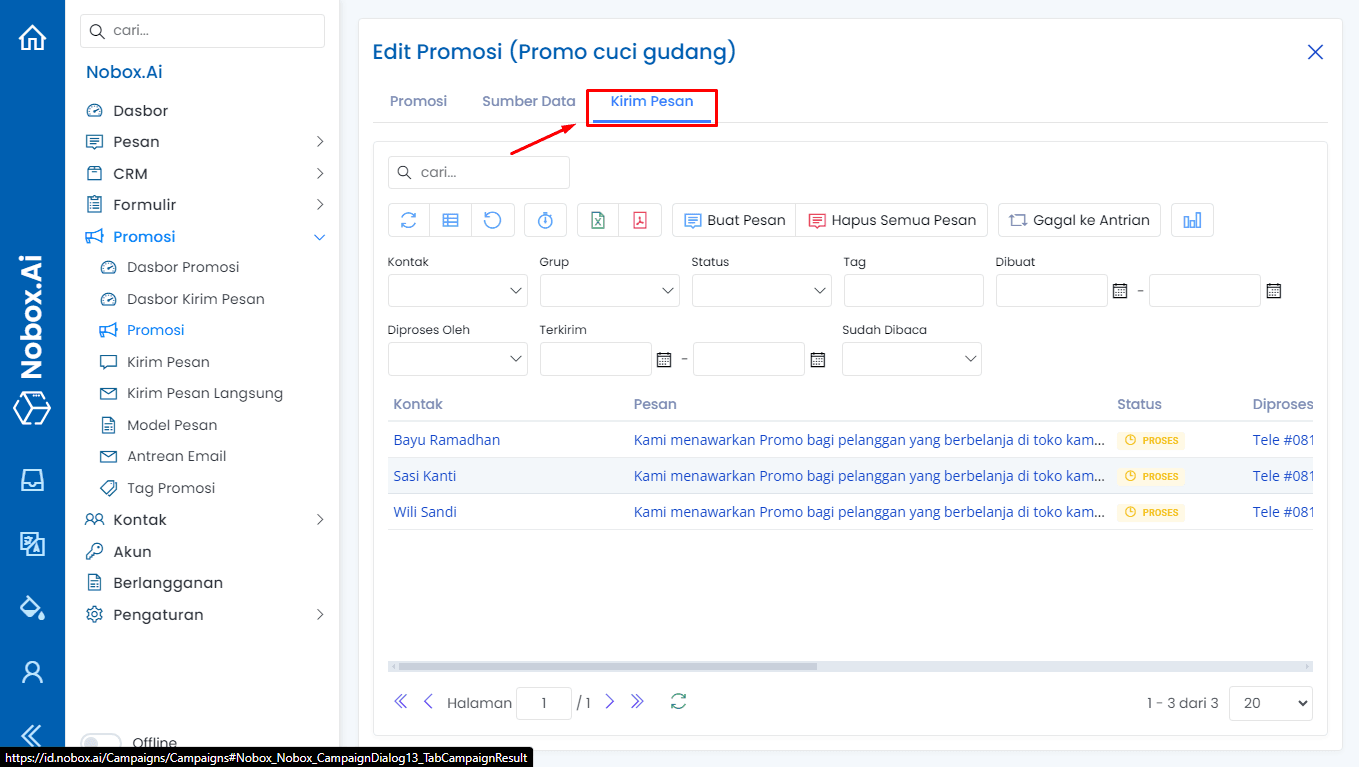Click the stopwatch timer icon
1359x767 pixels.
[545, 220]
